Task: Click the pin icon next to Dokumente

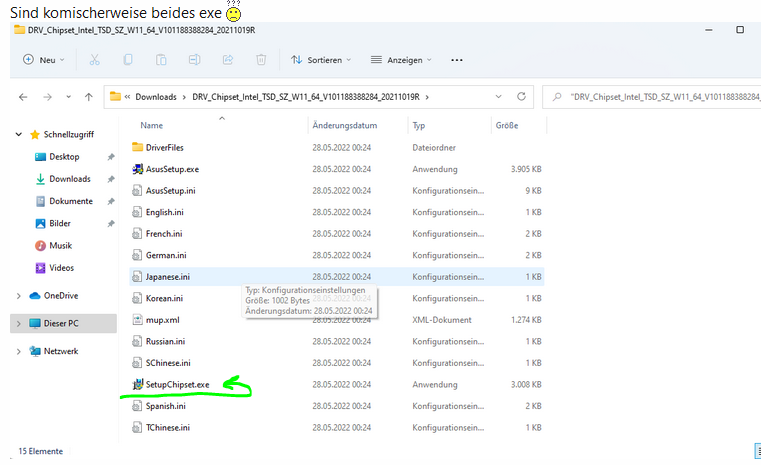Action: [111, 201]
